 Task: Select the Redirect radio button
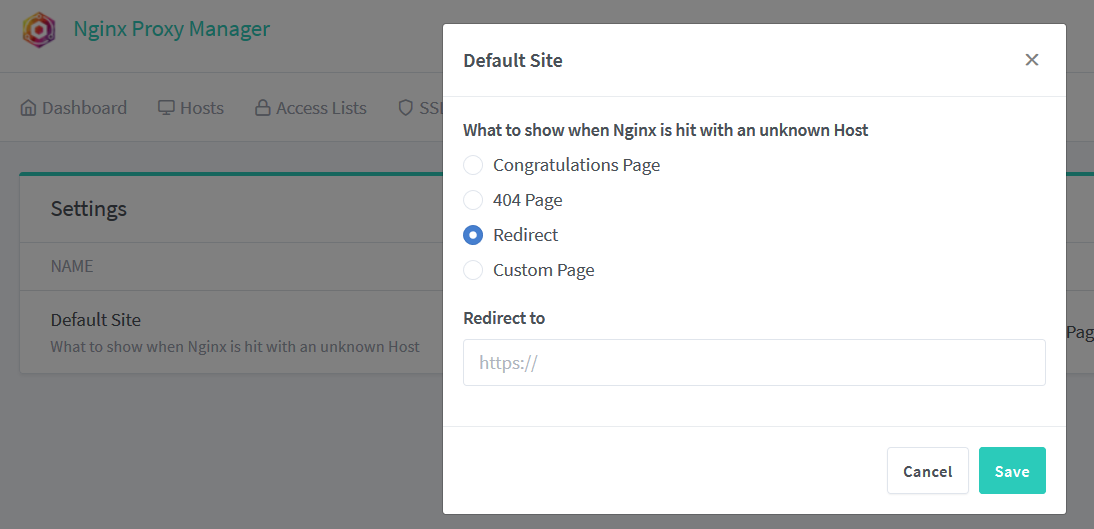point(473,235)
